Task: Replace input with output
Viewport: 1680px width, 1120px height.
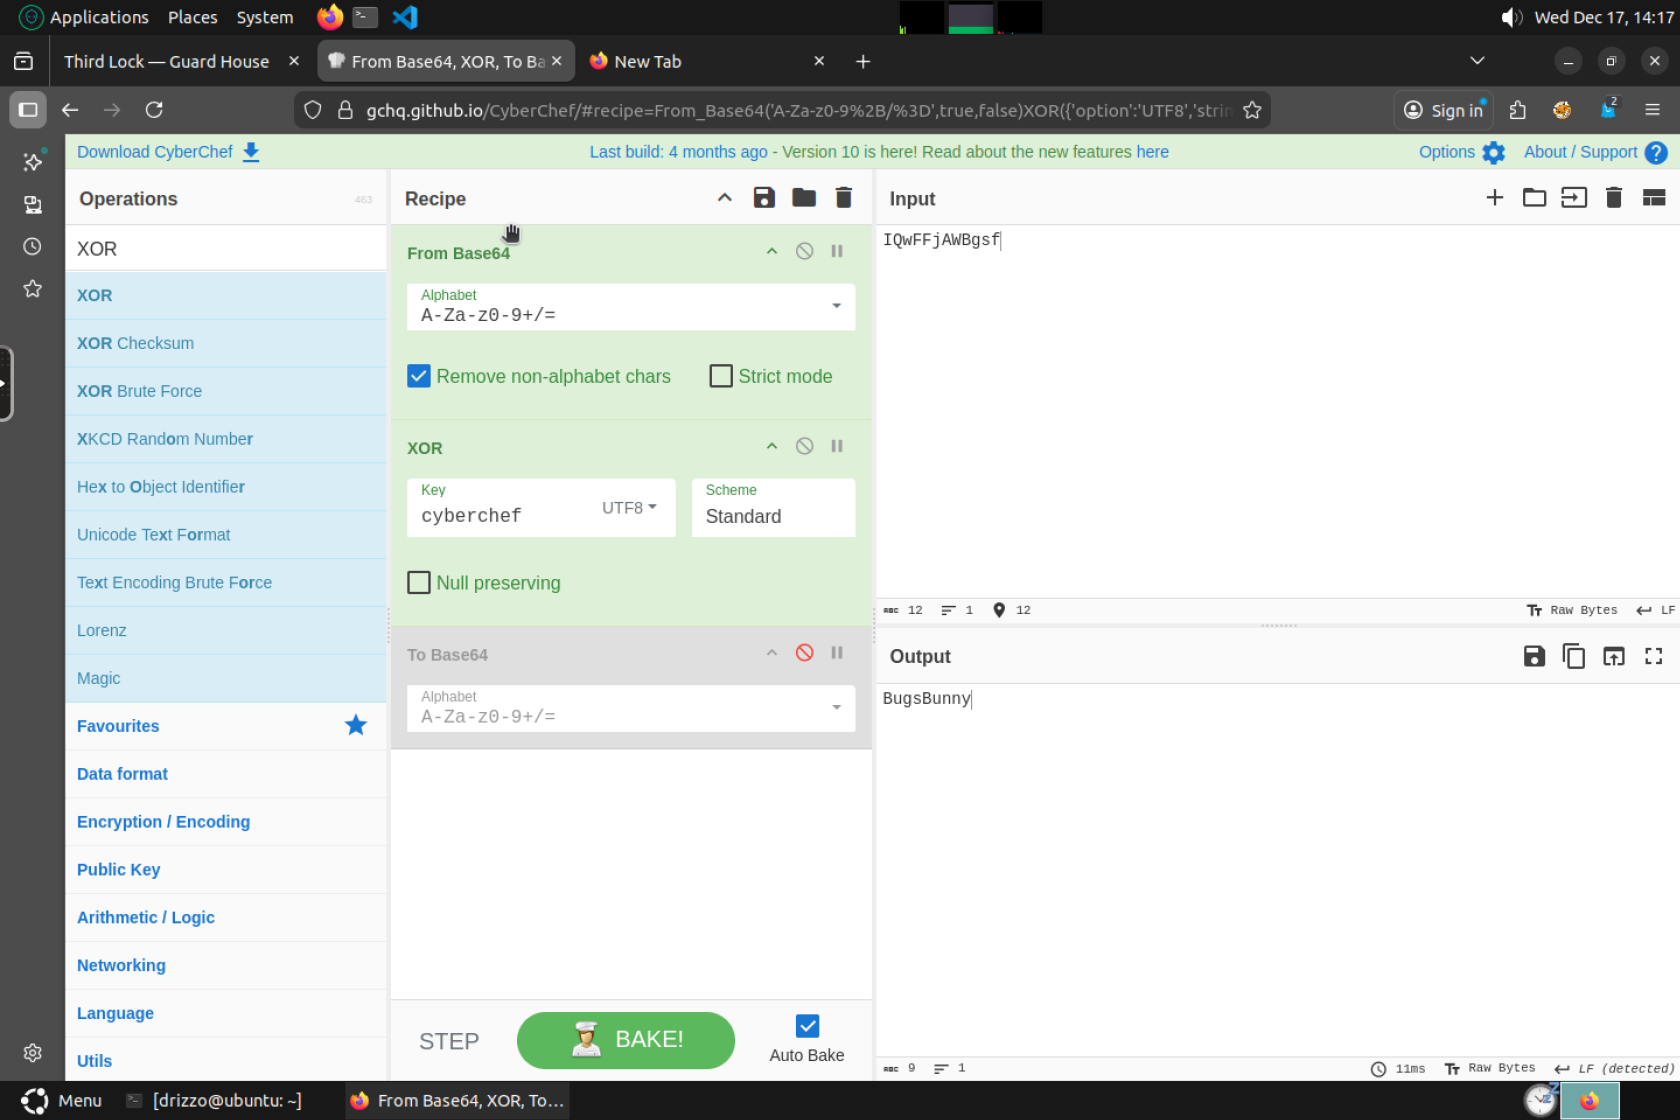Action: [1614, 656]
